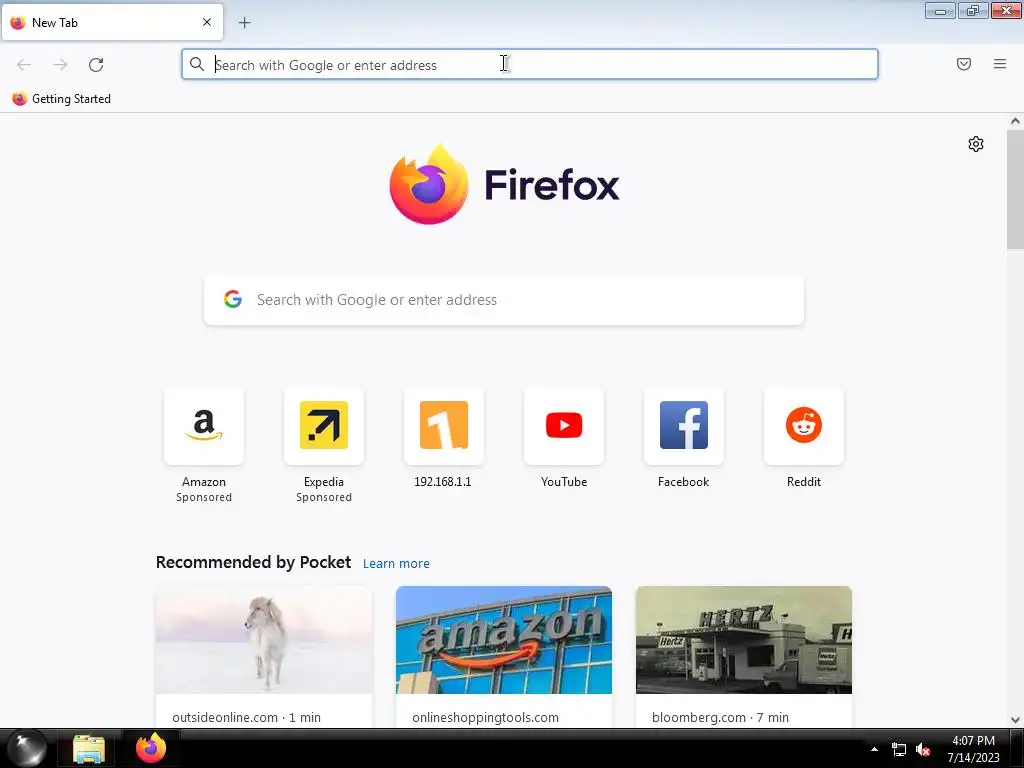Click the personalize new tab gear icon
The image size is (1024, 768).
click(975, 144)
